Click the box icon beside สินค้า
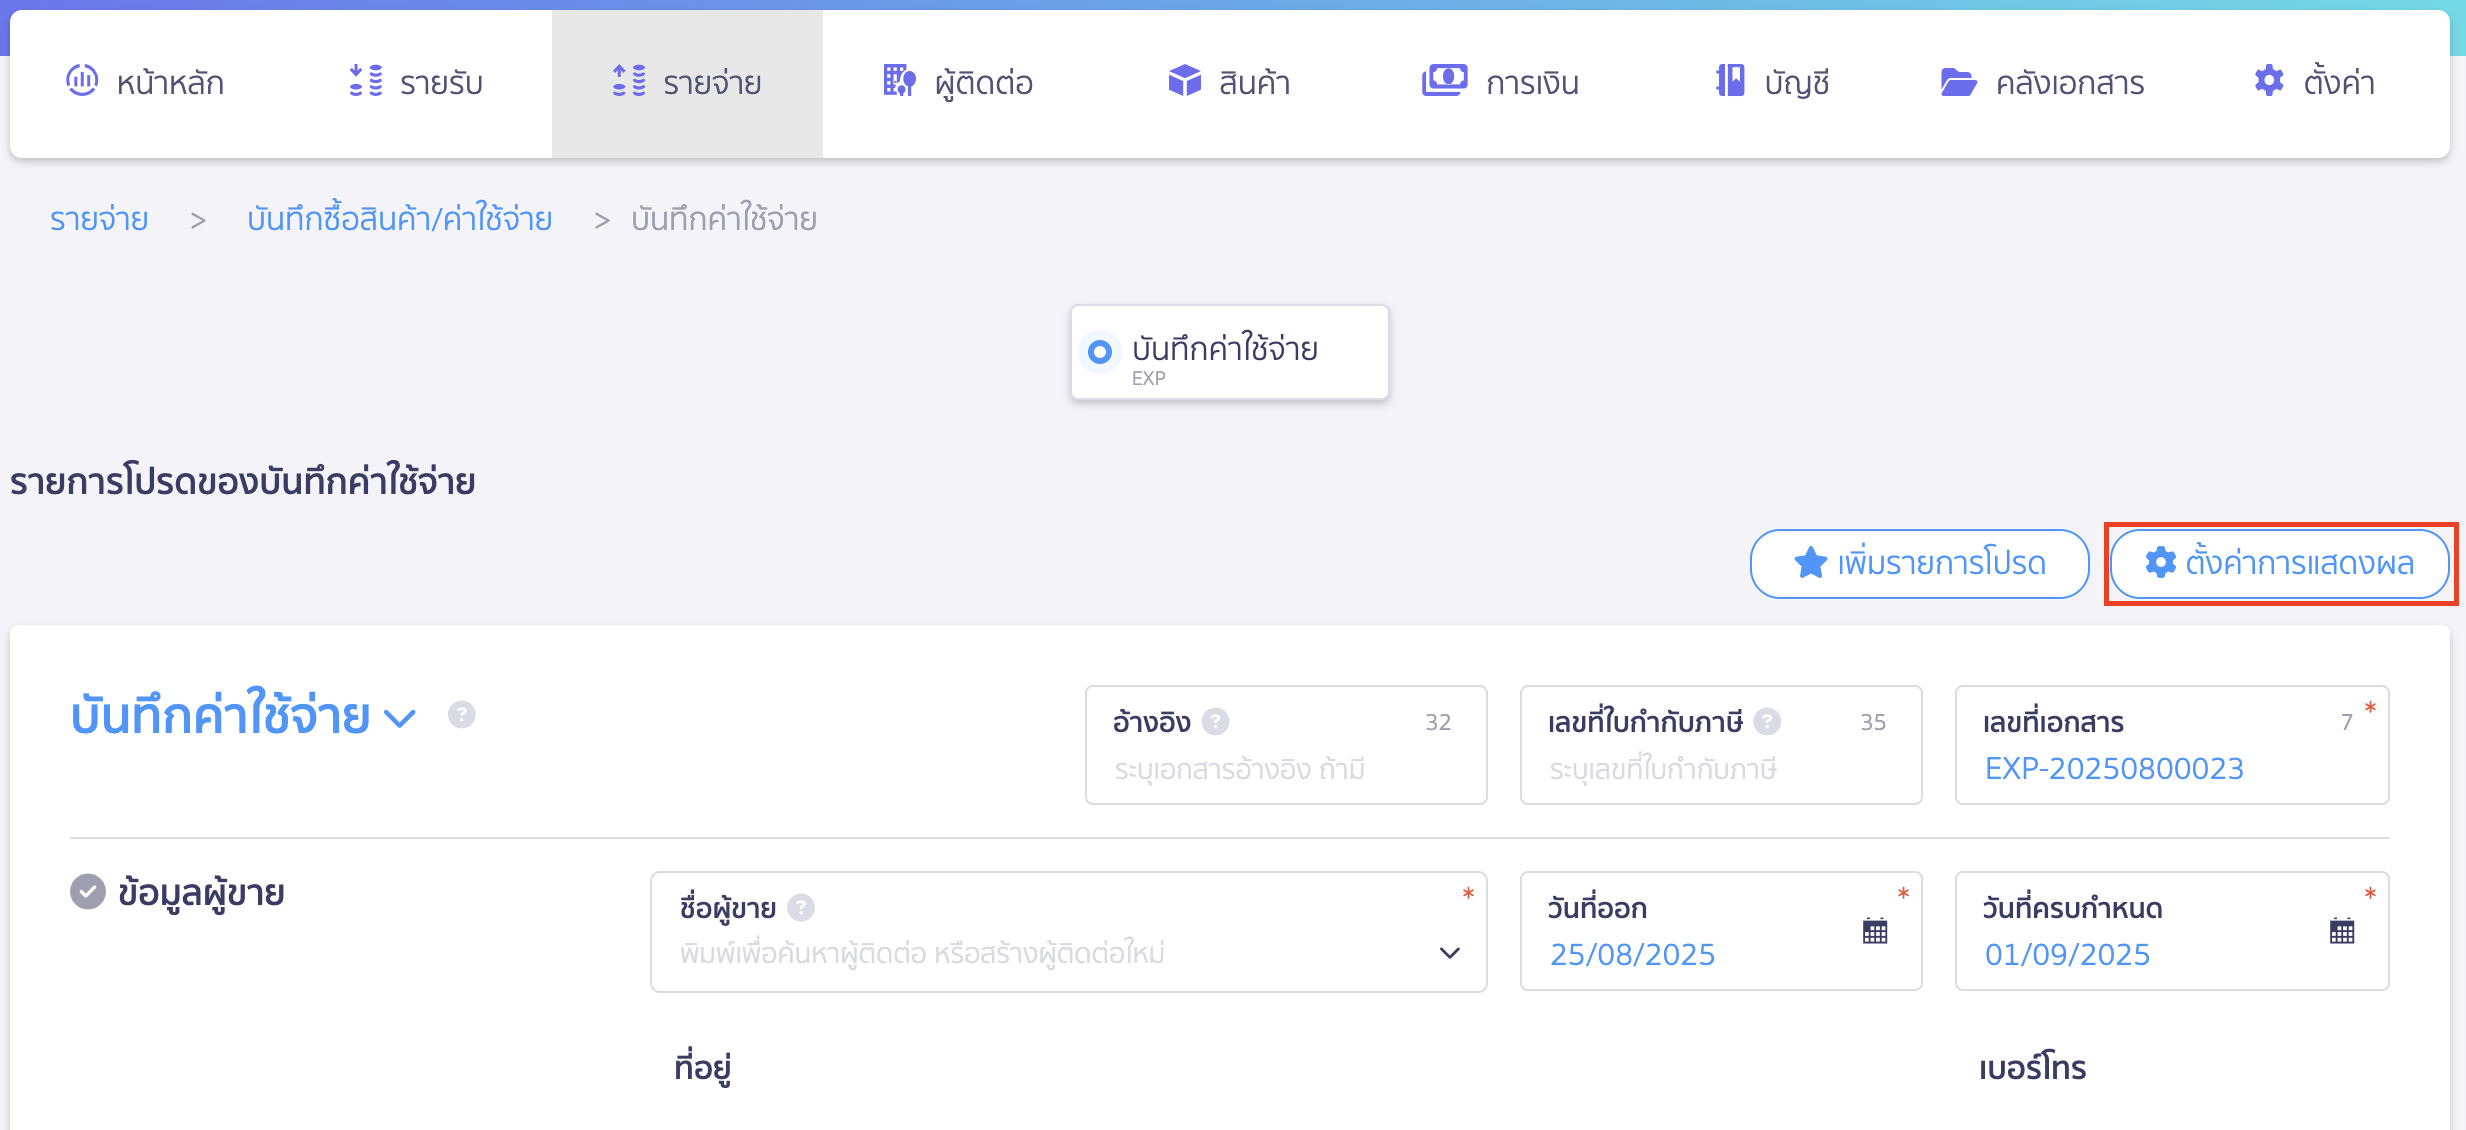The image size is (2466, 1130). click(x=1184, y=80)
